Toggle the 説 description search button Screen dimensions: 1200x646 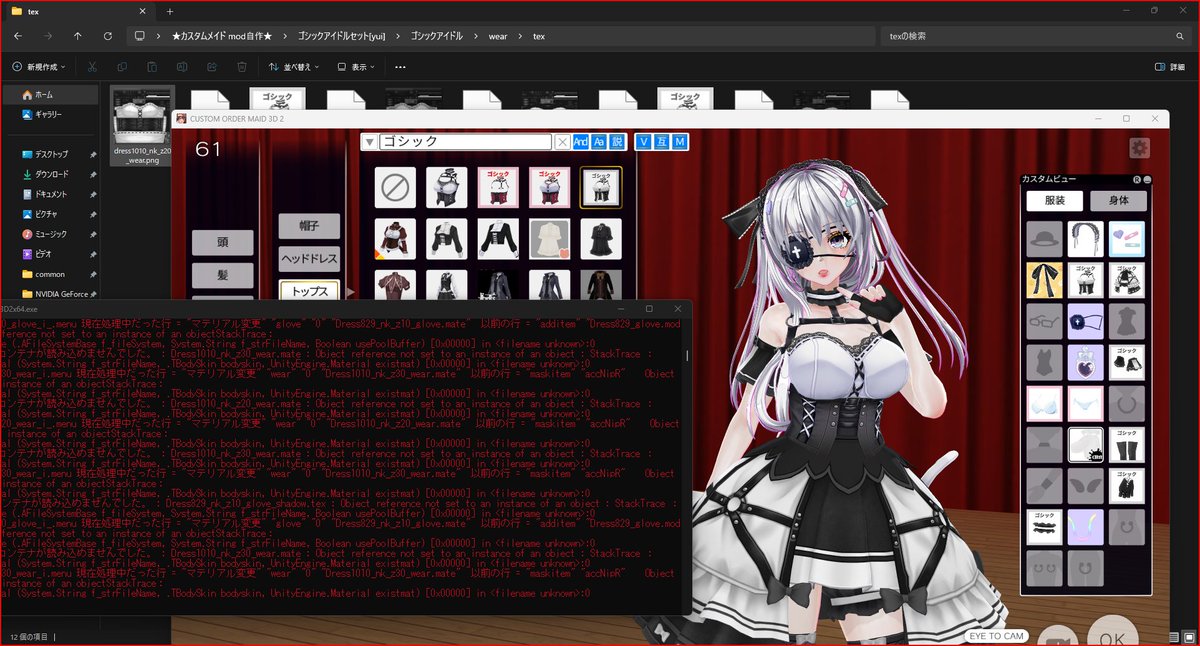pyautogui.click(x=616, y=142)
